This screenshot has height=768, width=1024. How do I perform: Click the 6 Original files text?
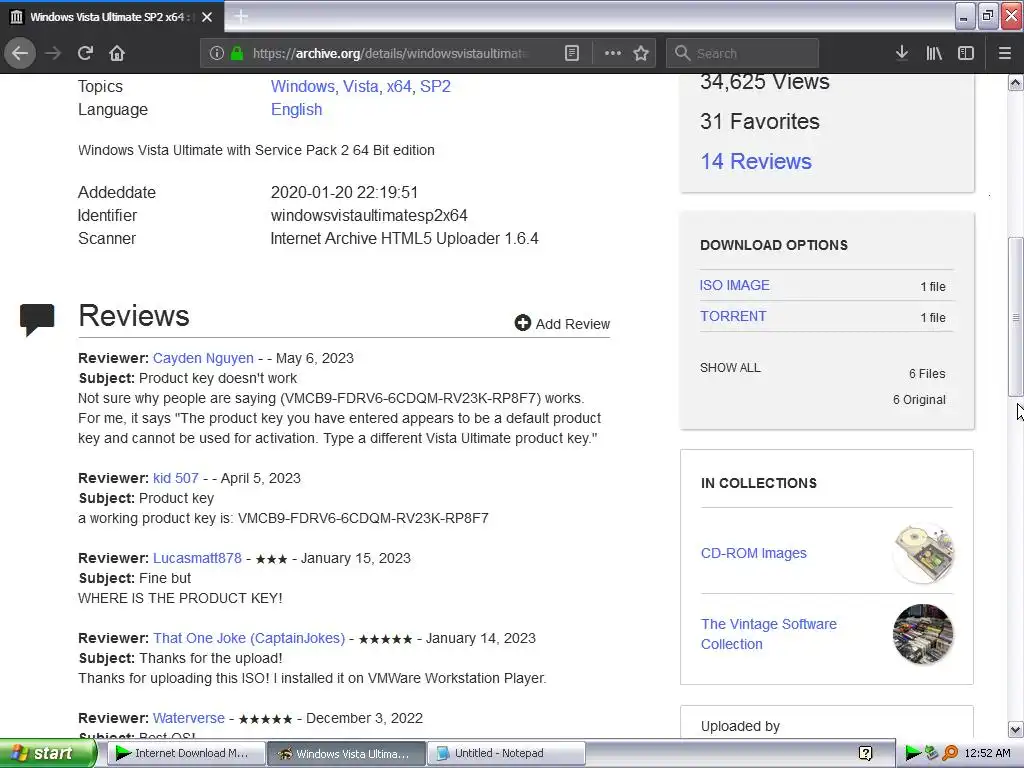919,400
